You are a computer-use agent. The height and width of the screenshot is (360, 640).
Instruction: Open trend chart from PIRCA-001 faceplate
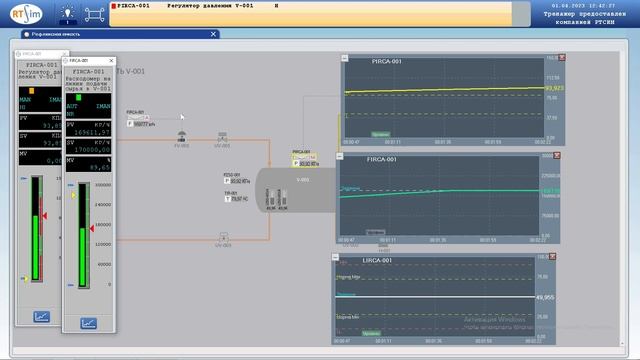[x=41, y=316]
